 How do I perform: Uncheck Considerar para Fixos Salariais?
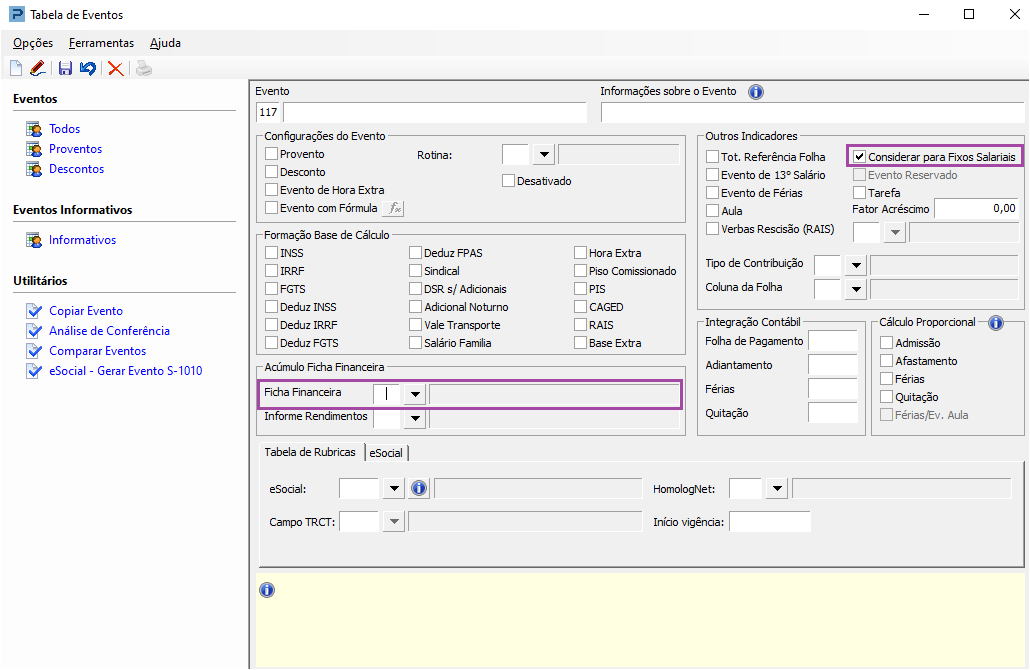point(859,157)
